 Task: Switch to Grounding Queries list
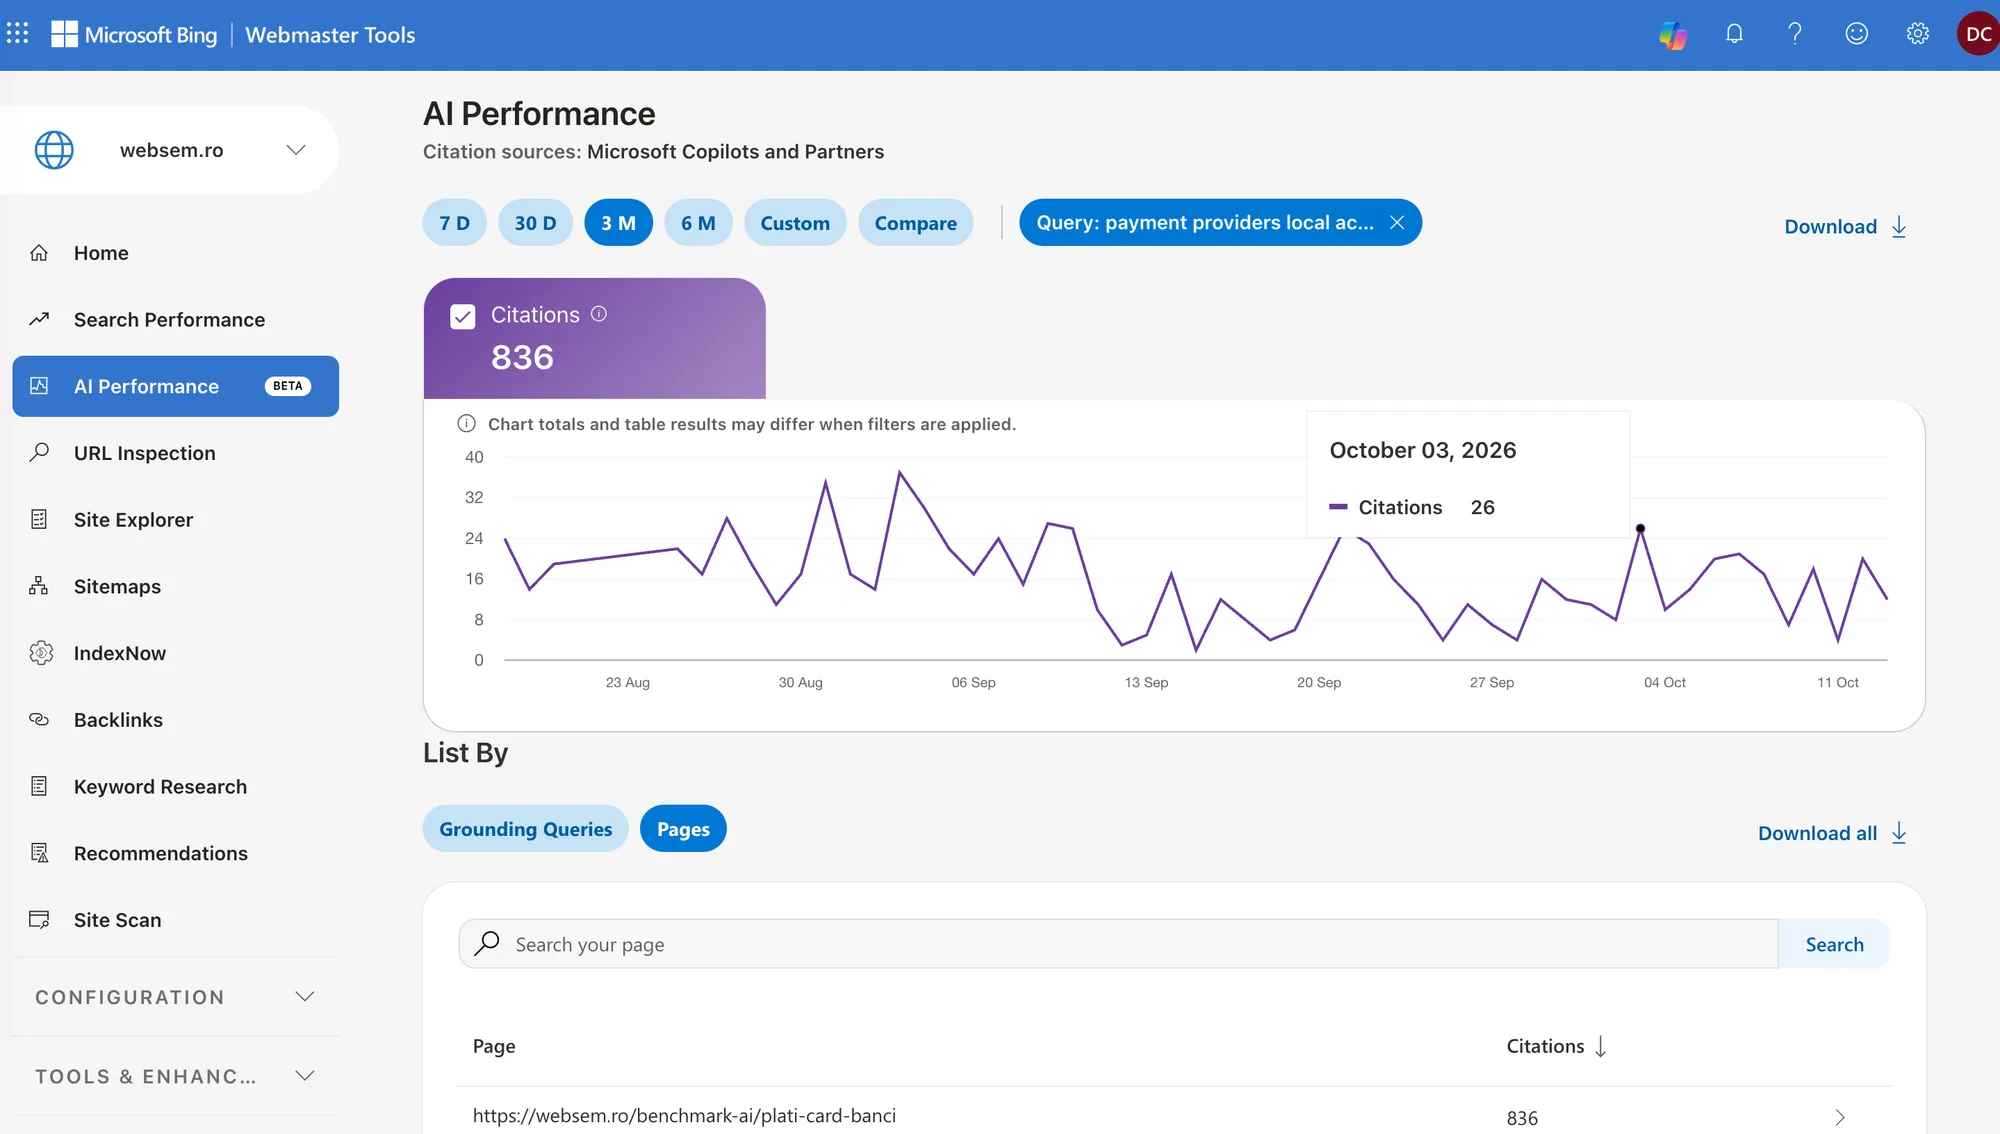pyautogui.click(x=525, y=829)
